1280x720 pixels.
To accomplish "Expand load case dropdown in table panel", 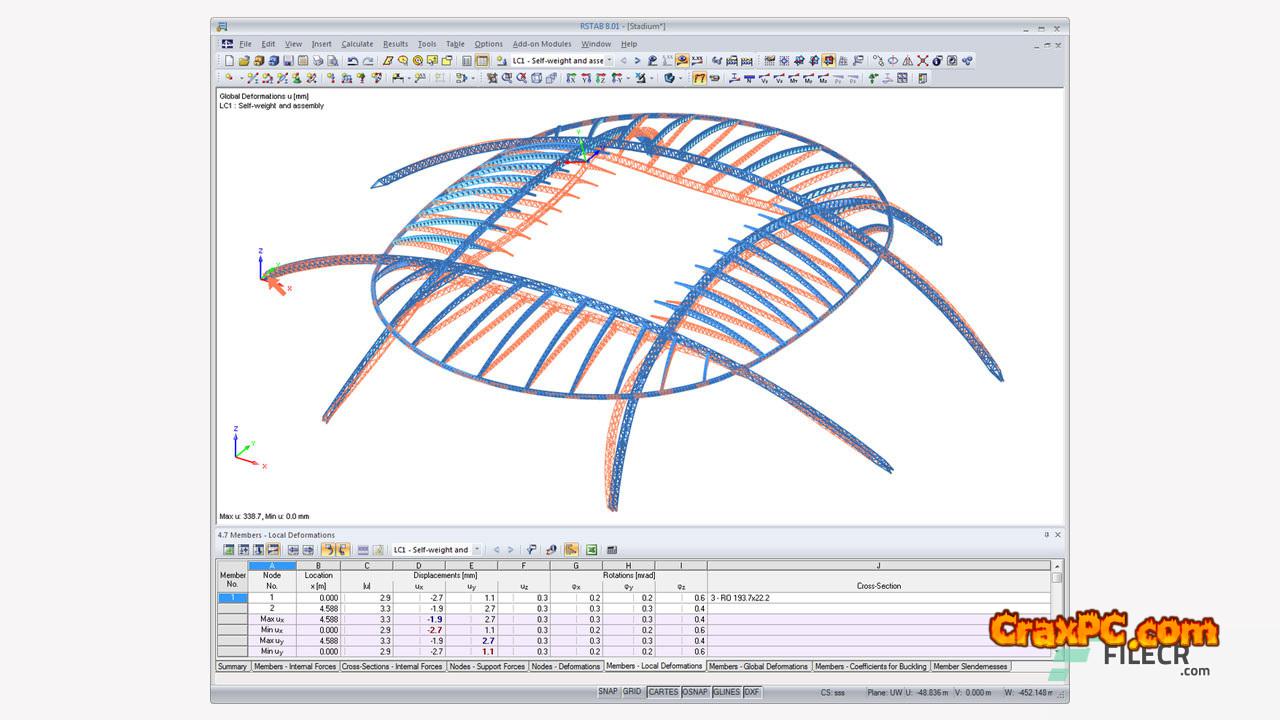I will [476, 550].
